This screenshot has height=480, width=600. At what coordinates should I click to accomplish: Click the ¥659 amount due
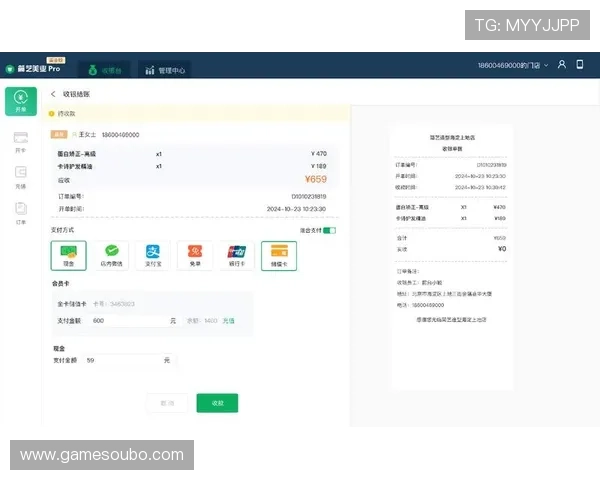[x=316, y=179]
